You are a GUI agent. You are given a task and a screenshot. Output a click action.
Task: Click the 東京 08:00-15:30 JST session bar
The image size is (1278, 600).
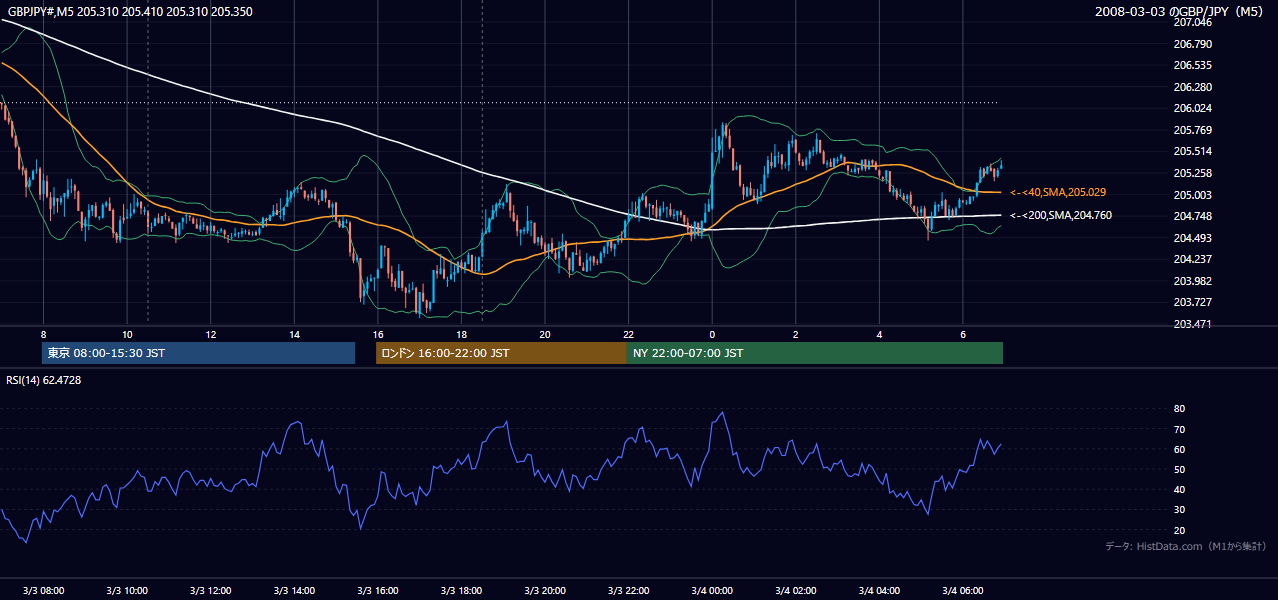coord(199,353)
